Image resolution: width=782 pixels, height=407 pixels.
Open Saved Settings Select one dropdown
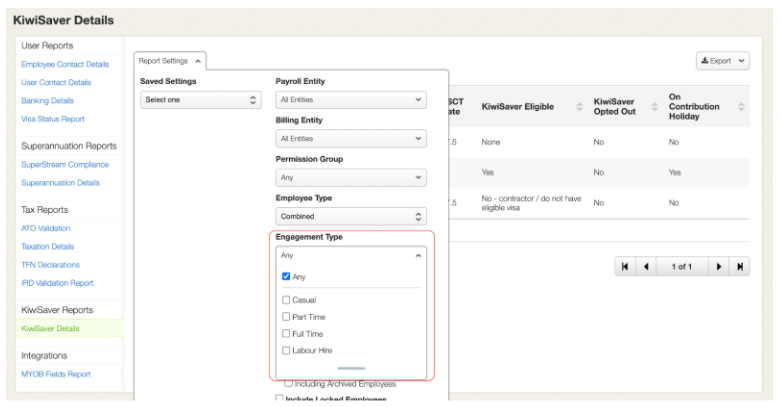tap(198, 100)
